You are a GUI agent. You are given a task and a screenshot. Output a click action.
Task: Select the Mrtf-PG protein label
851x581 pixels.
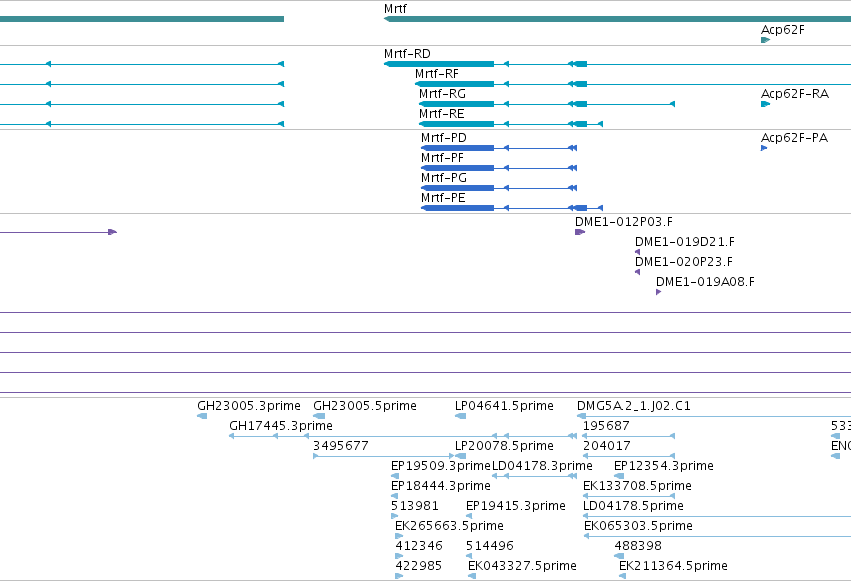point(444,178)
